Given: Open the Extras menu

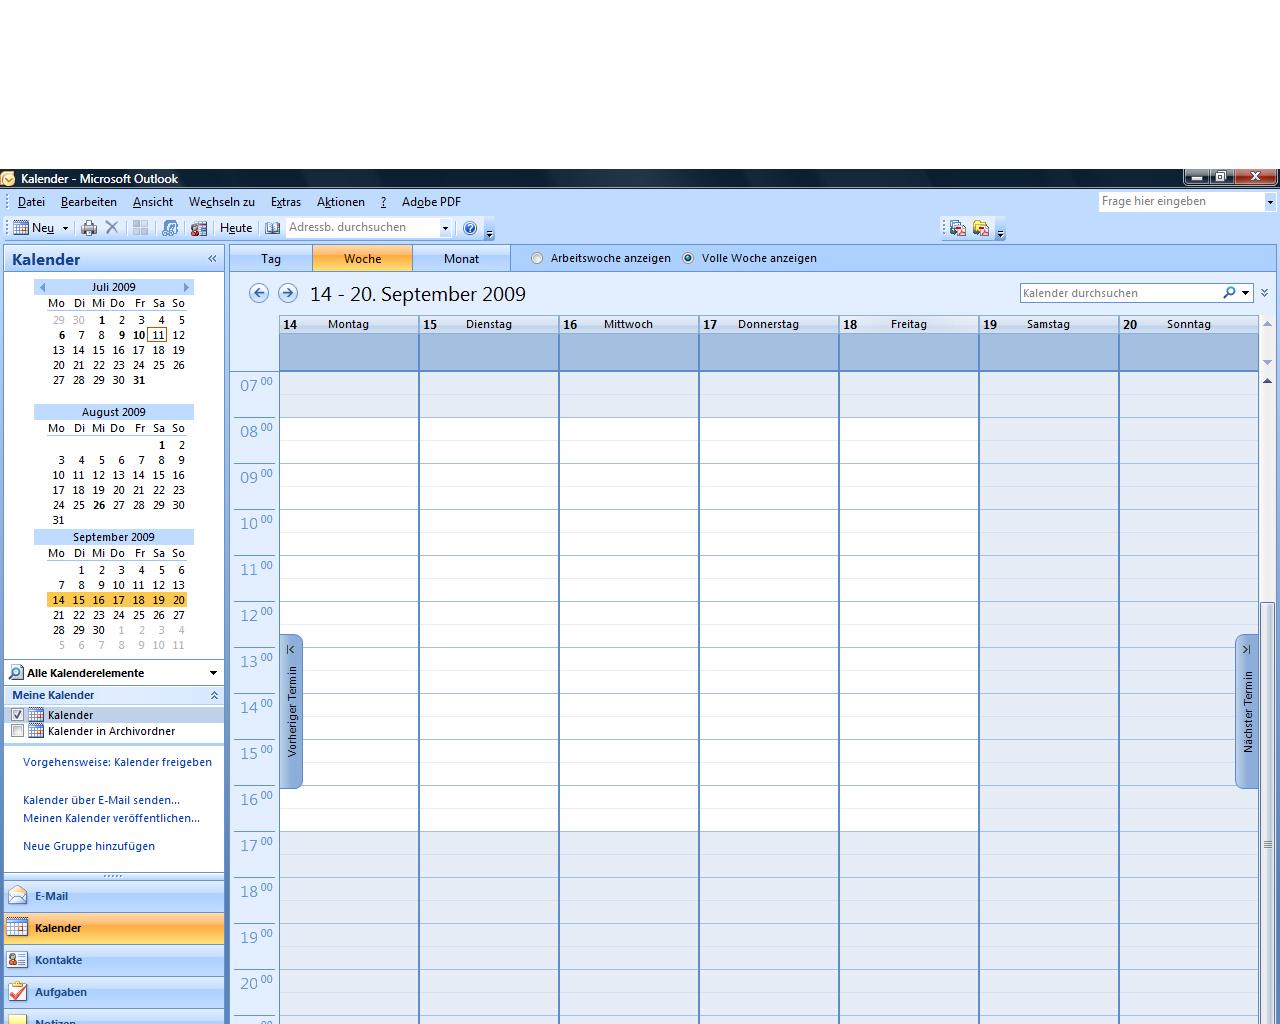Looking at the screenshot, I should point(285,202).
